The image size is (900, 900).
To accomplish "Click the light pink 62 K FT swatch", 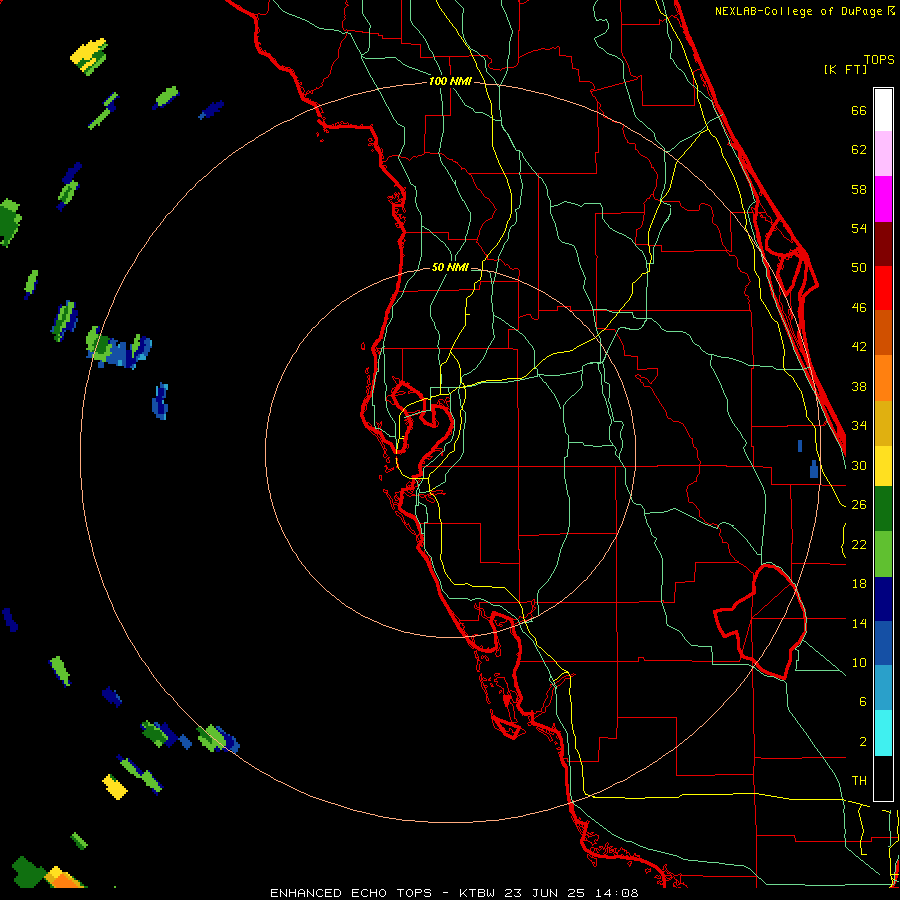I will click(883, 154).
